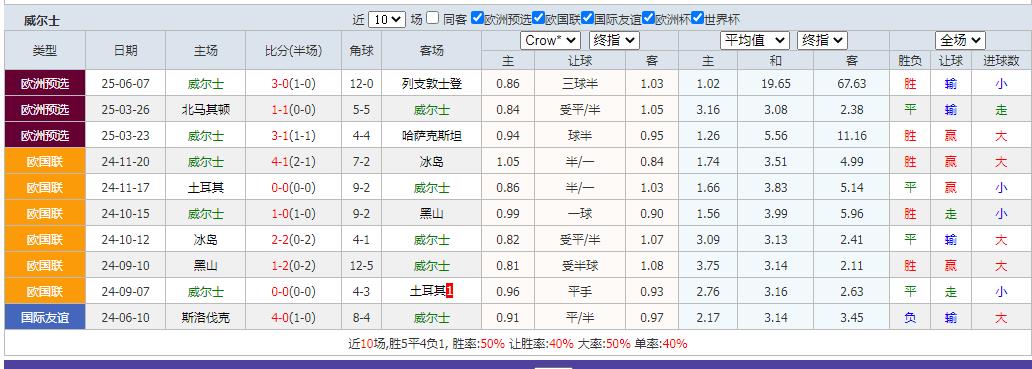The width and height of the screenshot is (1032, 369).
Task: Open the 终指 dropdown next to Crow*
Action: (x=614, y=41)
